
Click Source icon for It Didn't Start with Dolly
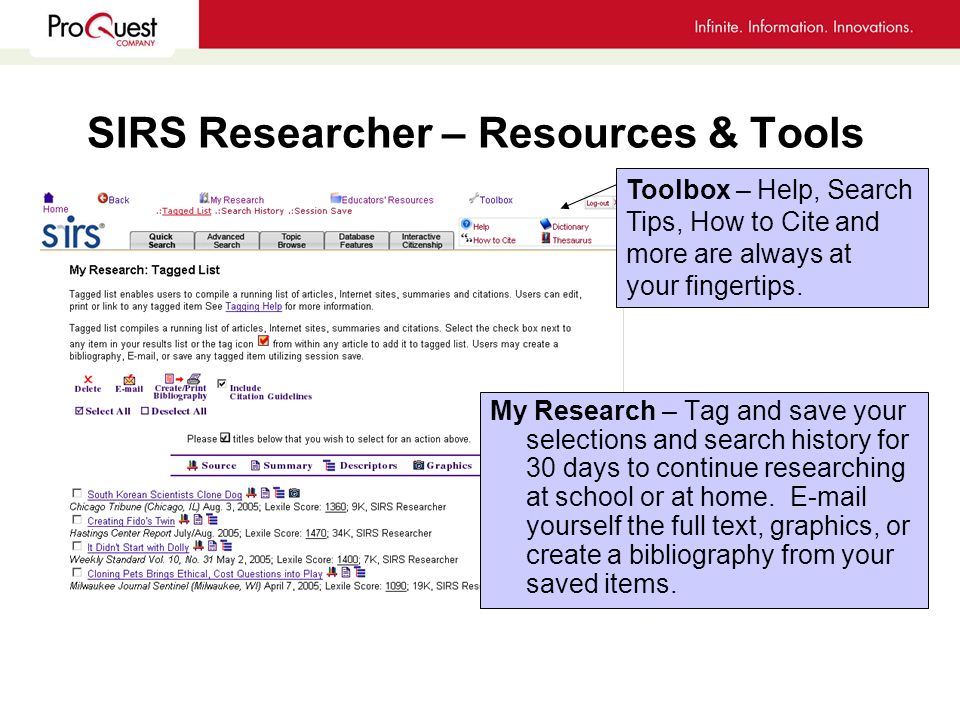198,545
